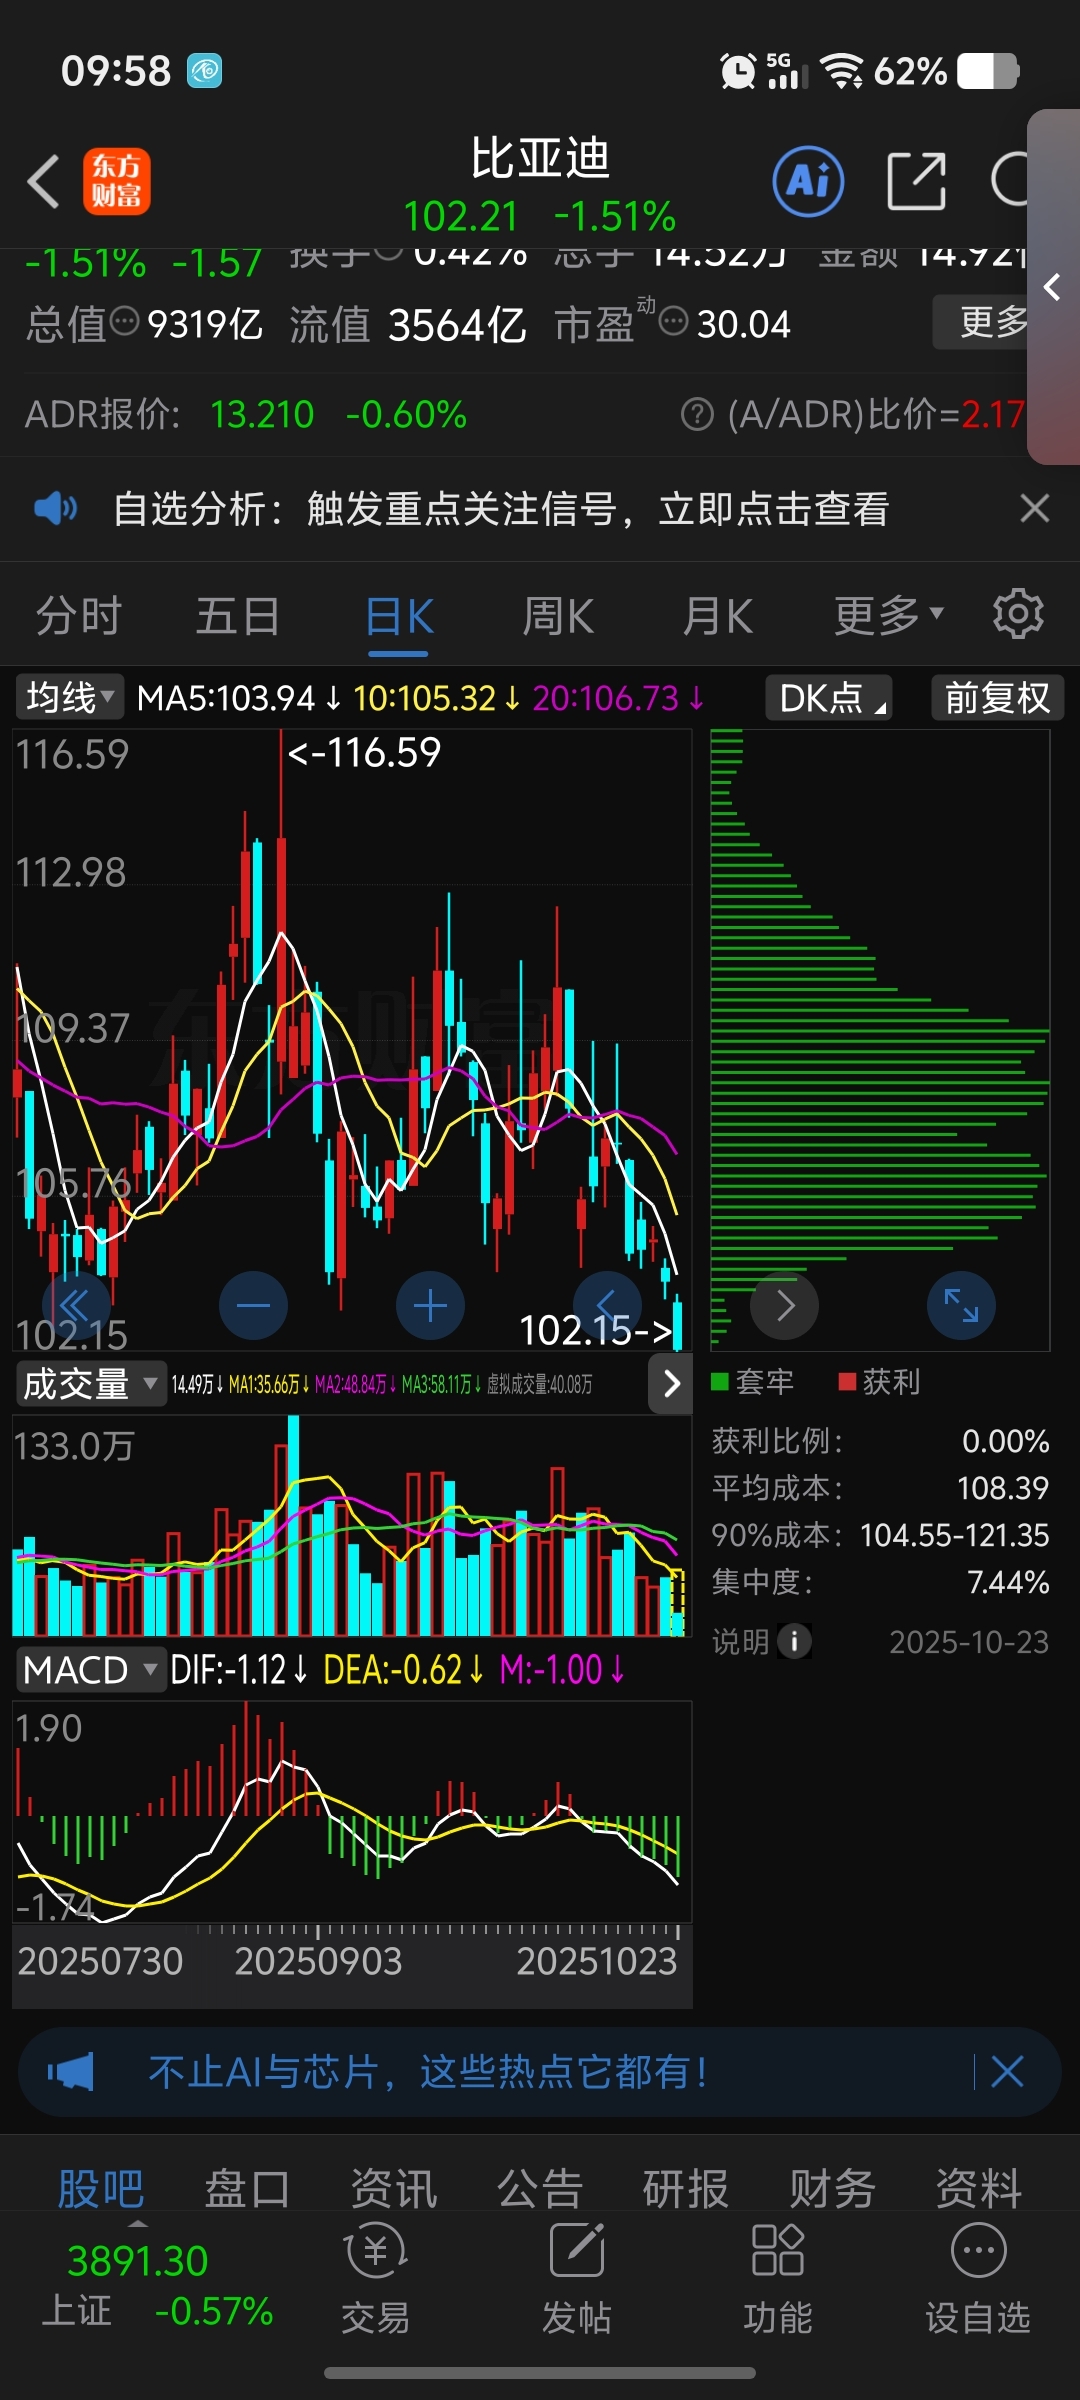Screen dimensions: 1080x2400
Task: Tap the megaphone icon in banner
Action: (x=70, y=2072)
